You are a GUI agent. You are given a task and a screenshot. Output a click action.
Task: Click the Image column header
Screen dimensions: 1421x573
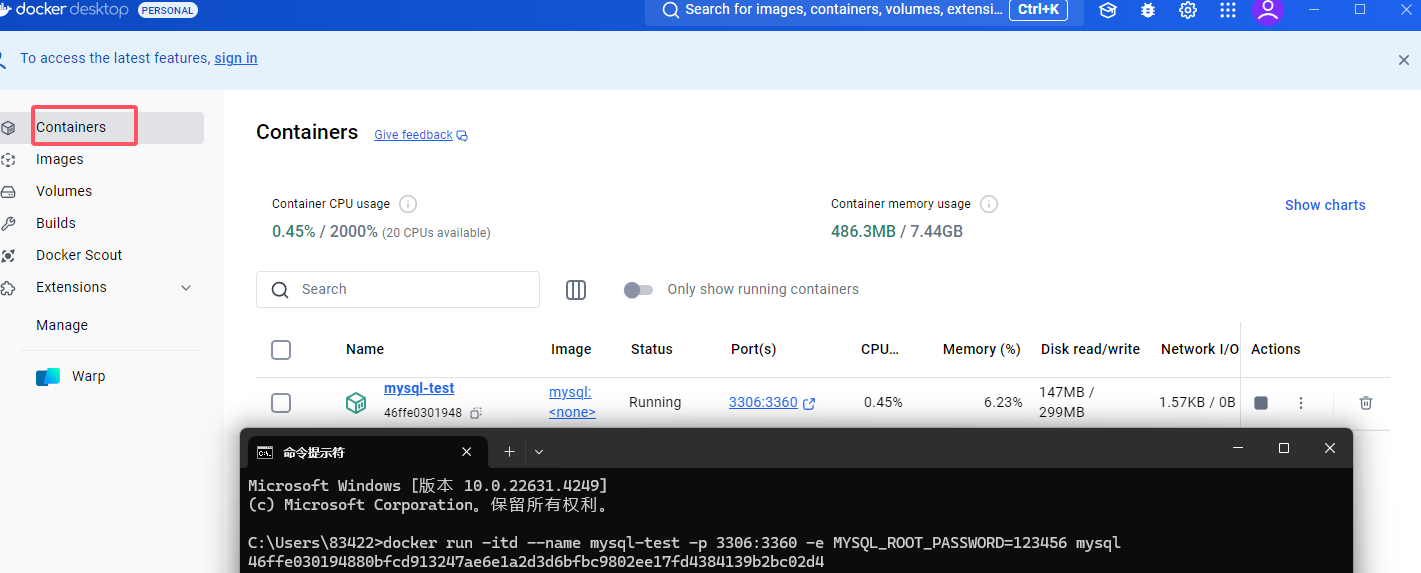coord(571,349)
